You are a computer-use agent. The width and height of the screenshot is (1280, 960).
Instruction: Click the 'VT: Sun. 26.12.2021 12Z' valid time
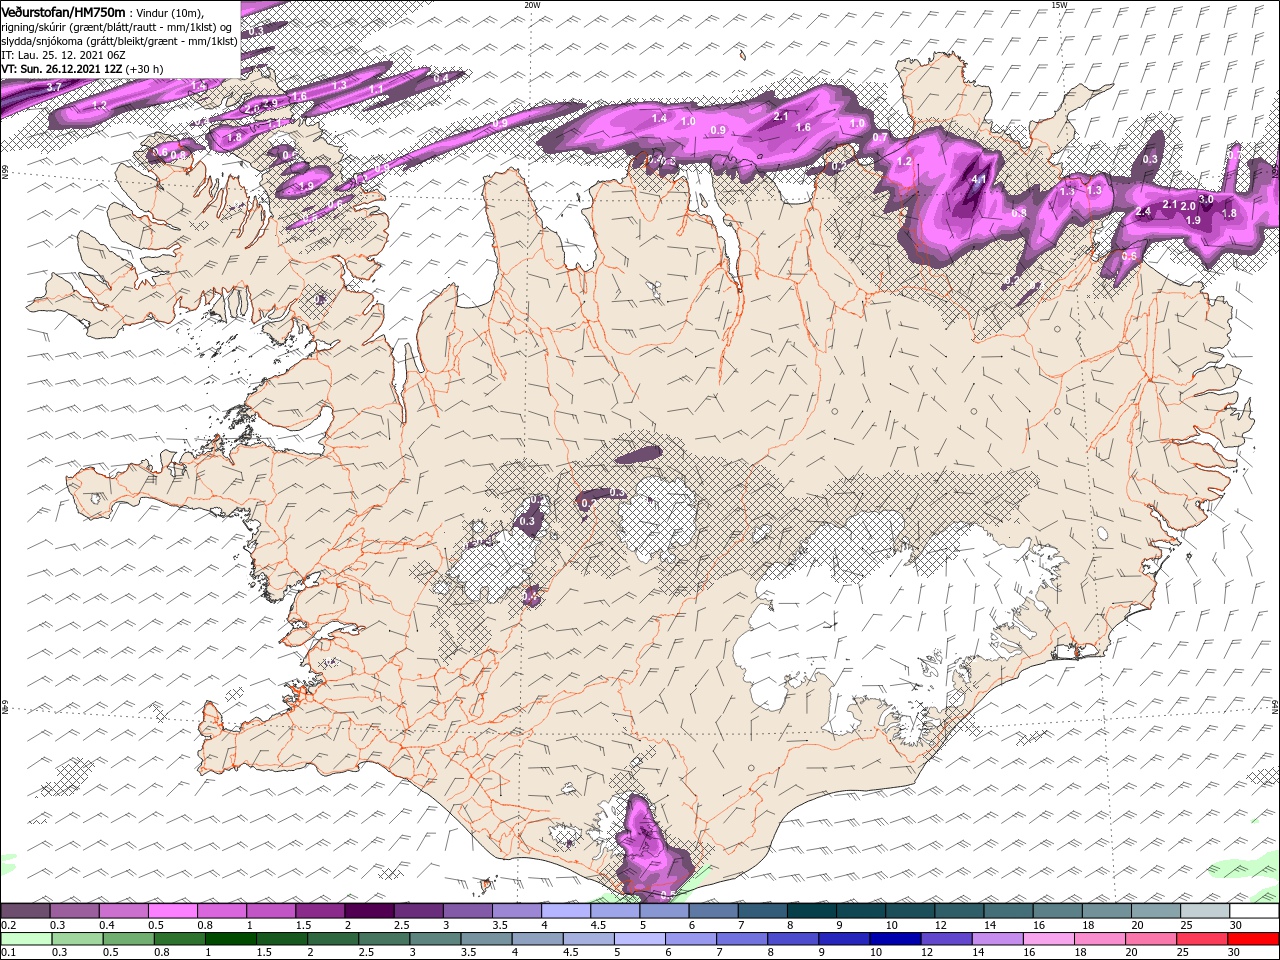coord(63,69)
